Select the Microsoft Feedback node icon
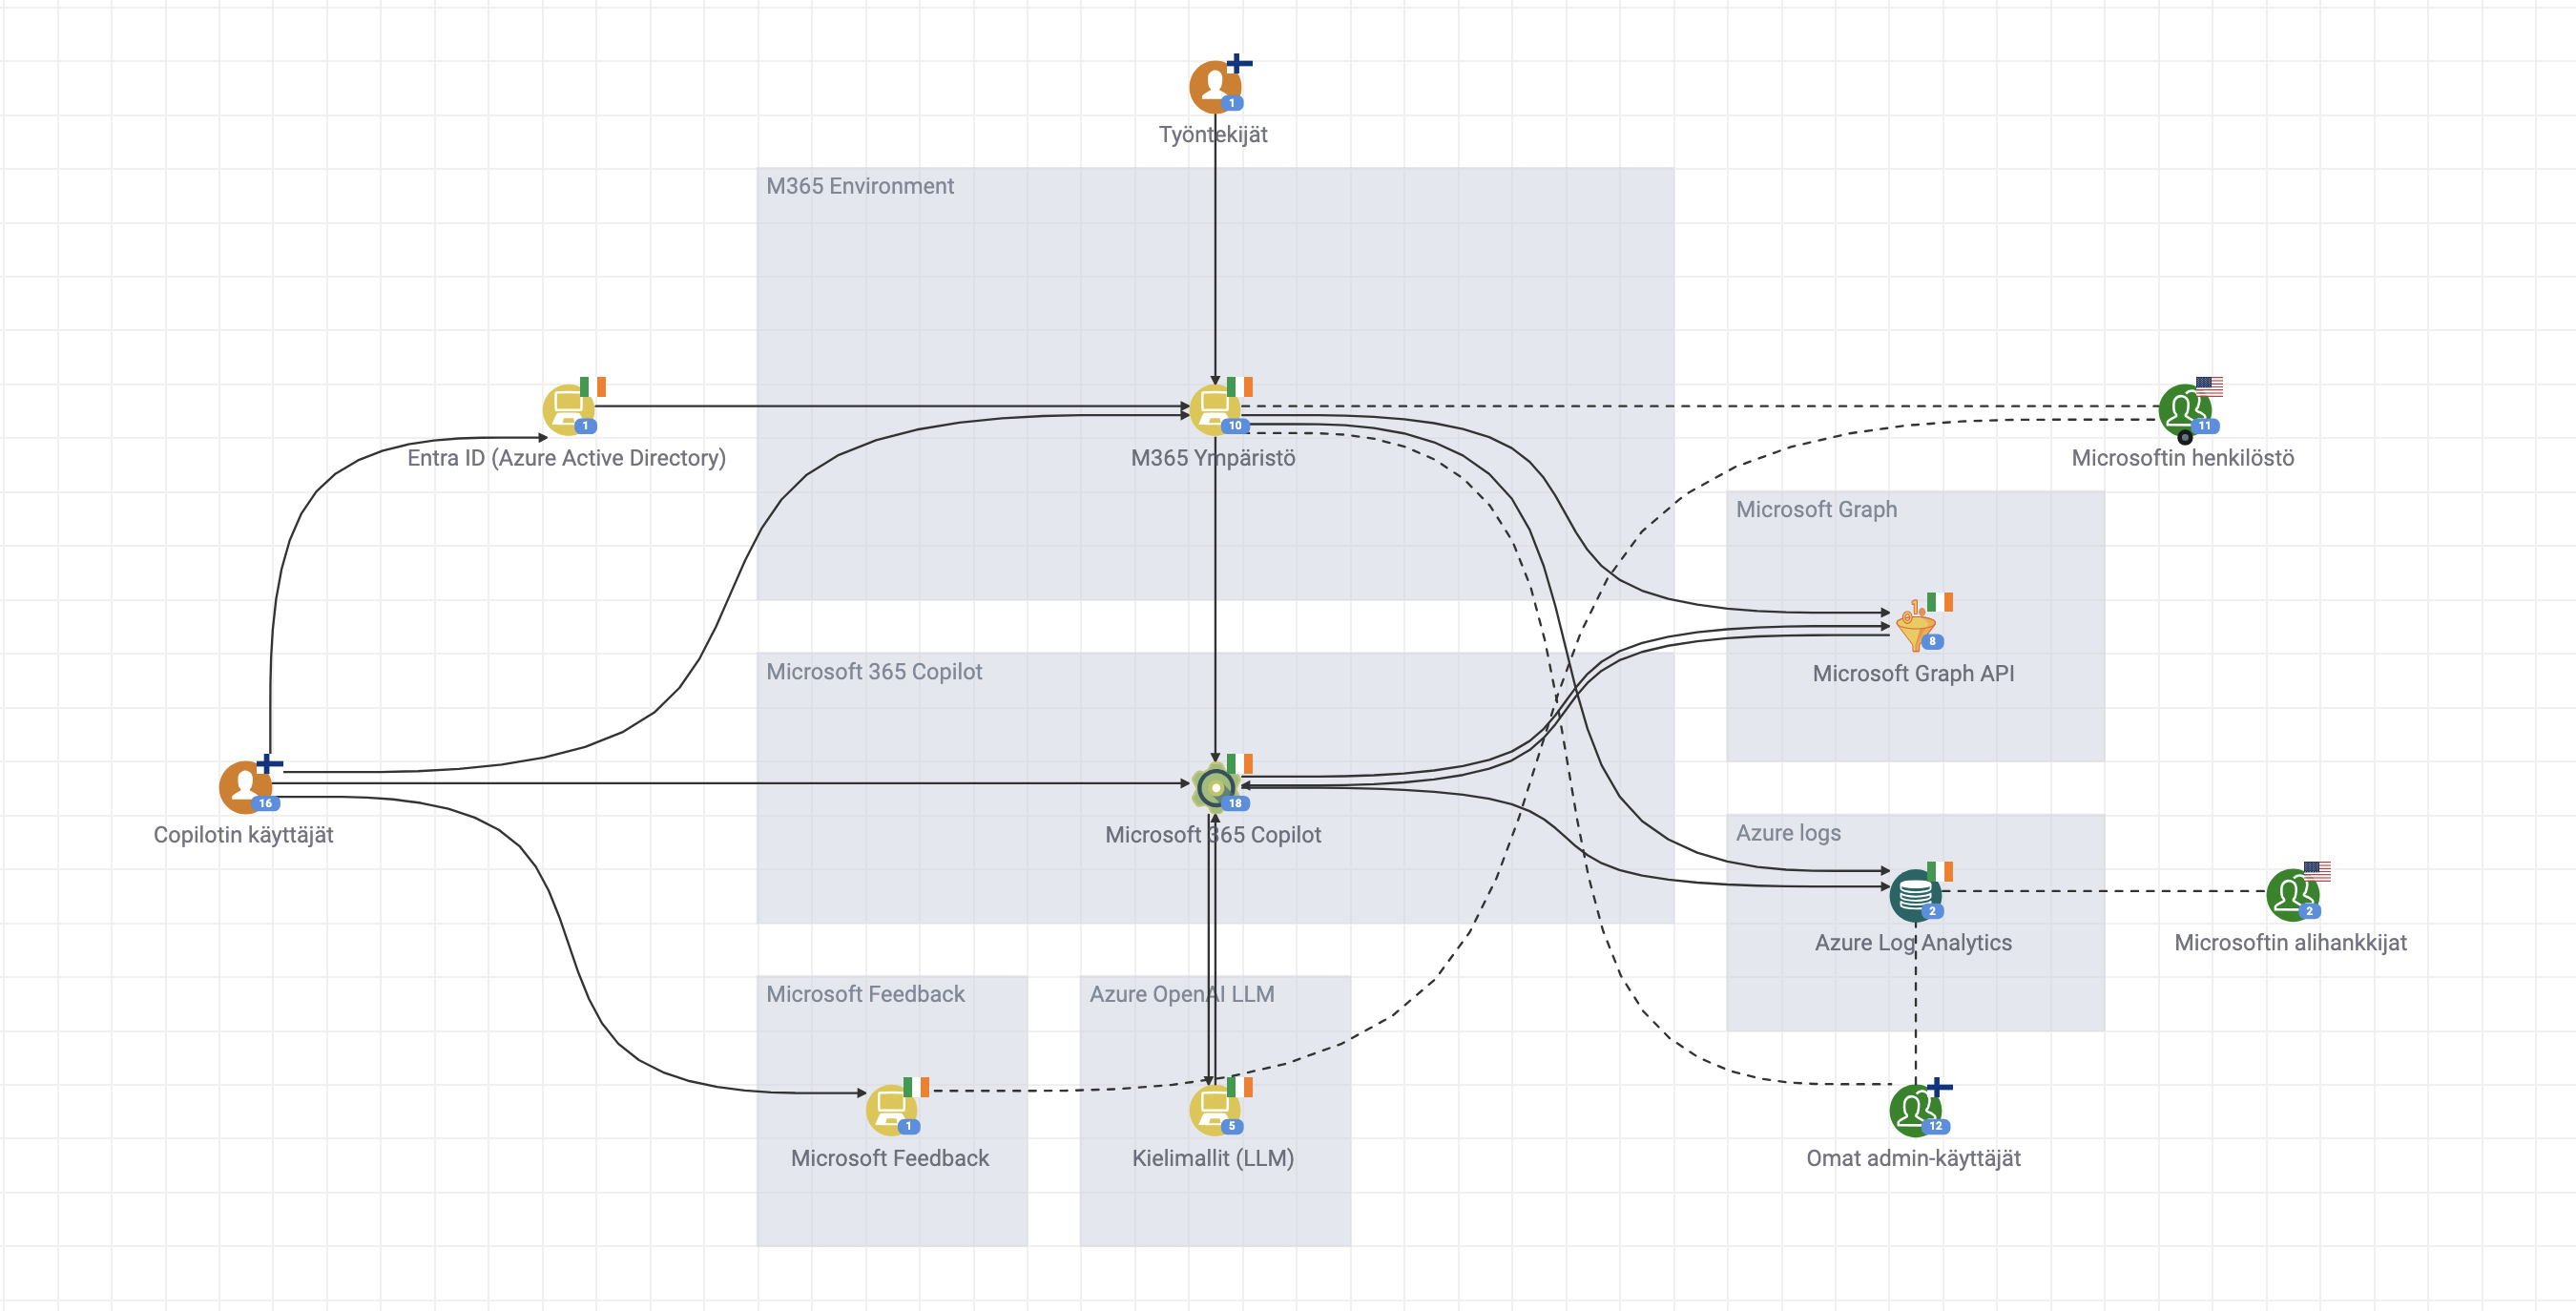Screen dimensions: 2576x1311 coord(890,1109)
